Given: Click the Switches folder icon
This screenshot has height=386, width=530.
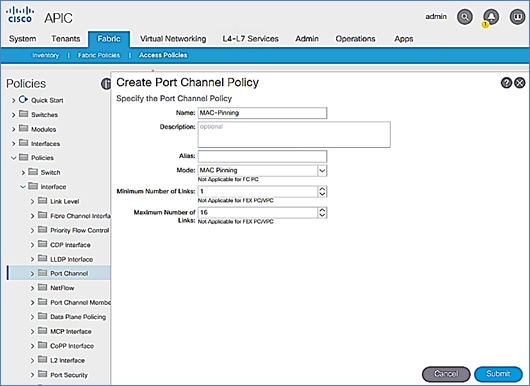Looking at the screenshot, I should (x=23, y=114).
